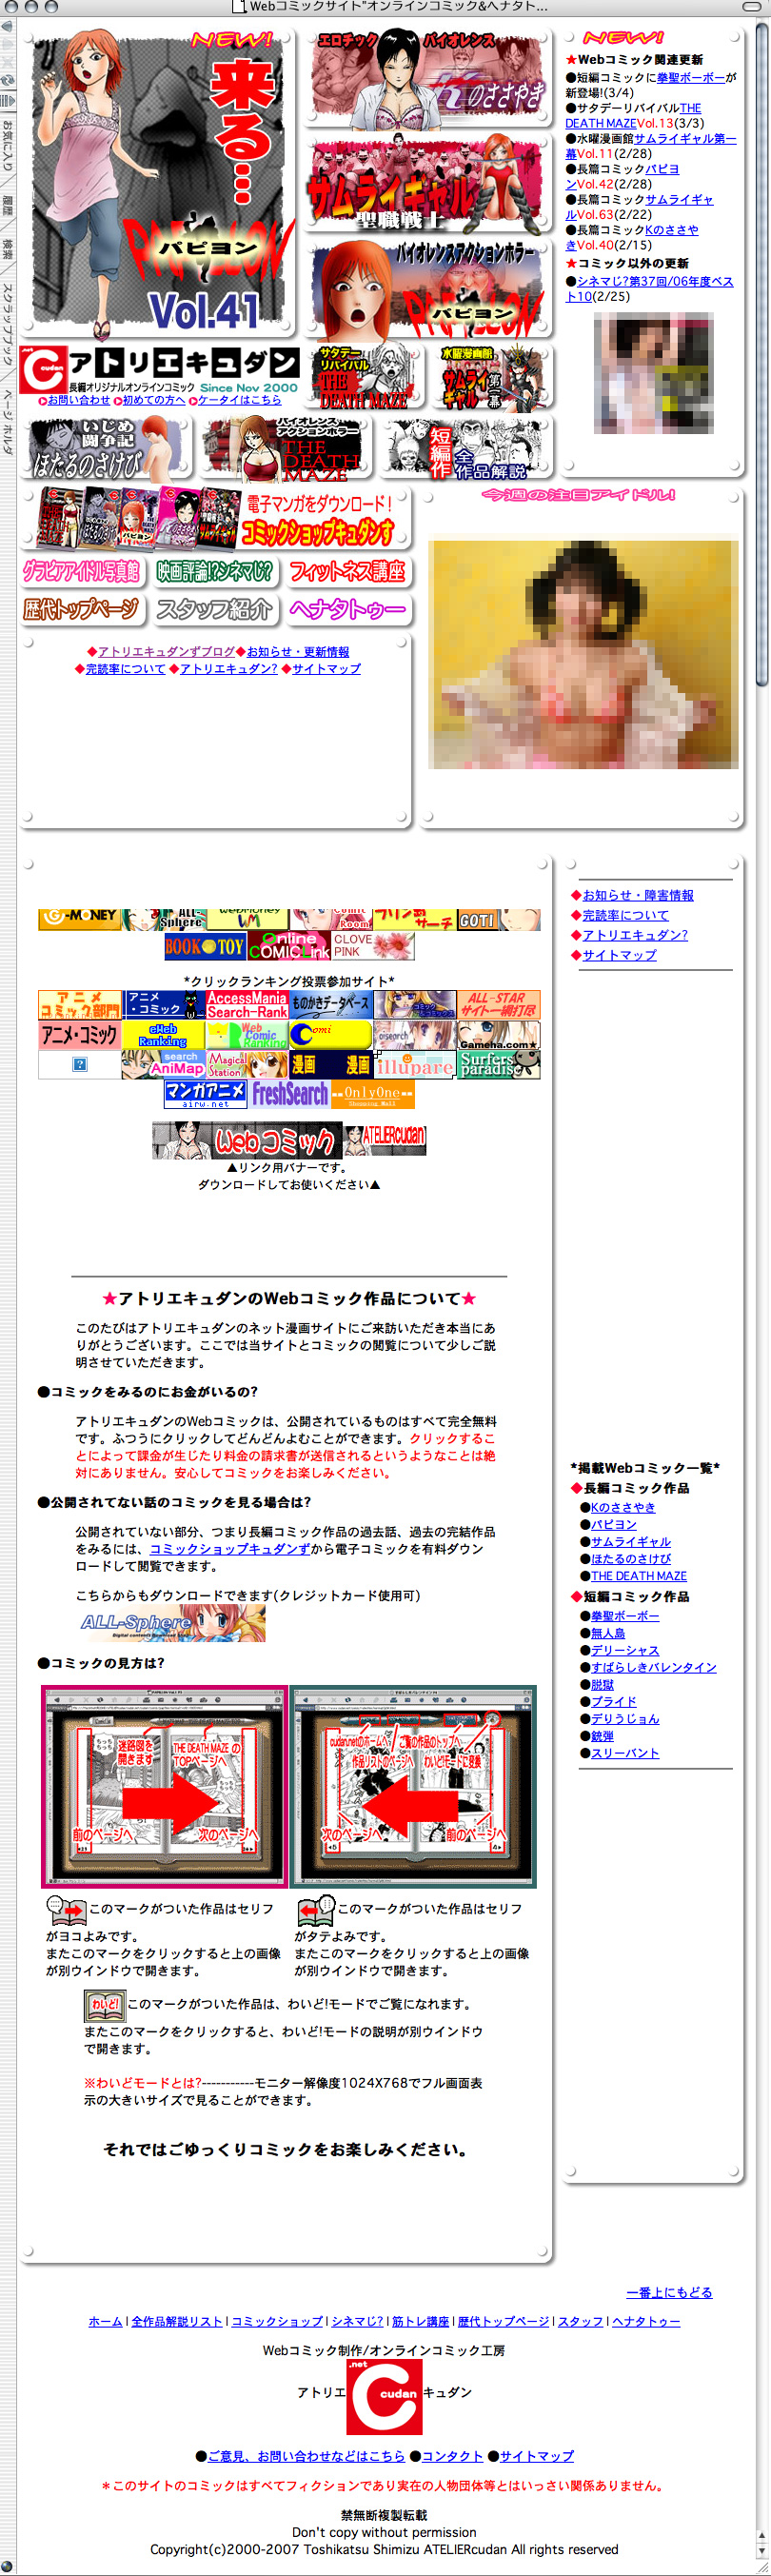Image resolution: width=771 pixels, height=2576 pixels.
Task: Open the 検索 sidebar tab
Action: pos(8,250)
